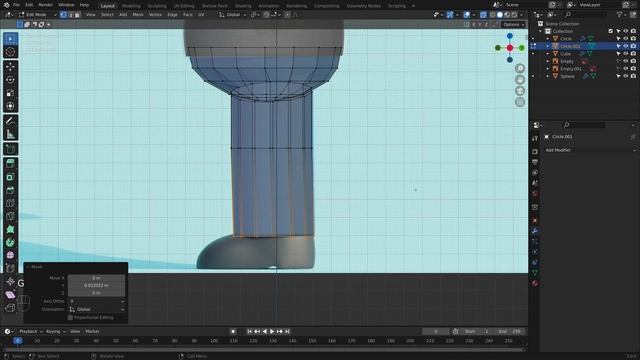Toggle Proportional Editing checkbox in Move panel

(x=70, y=318)
